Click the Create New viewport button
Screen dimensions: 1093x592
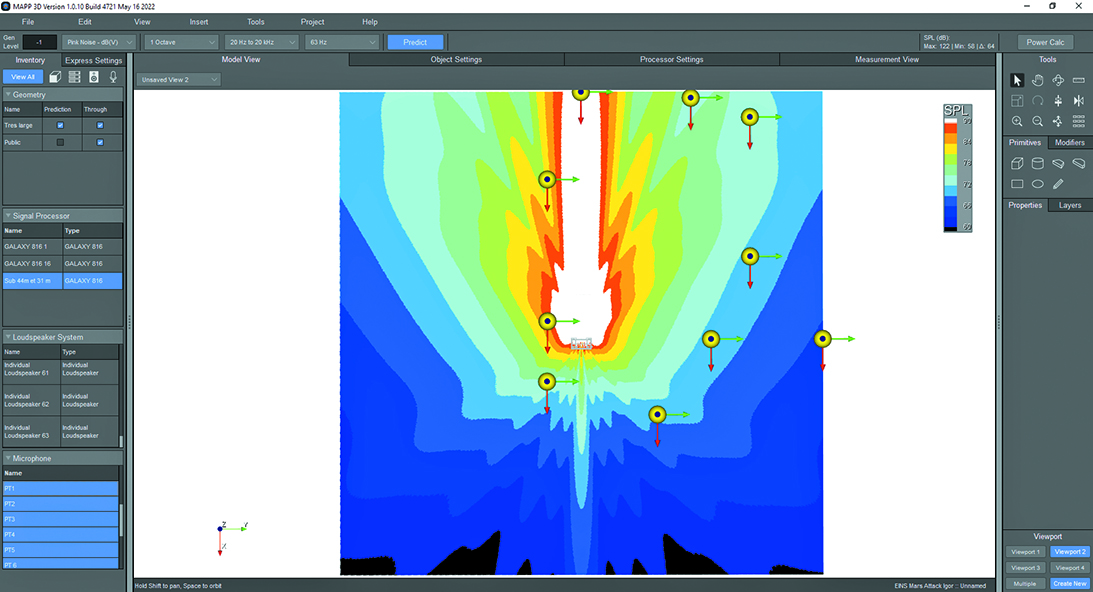click(1069, 584)
